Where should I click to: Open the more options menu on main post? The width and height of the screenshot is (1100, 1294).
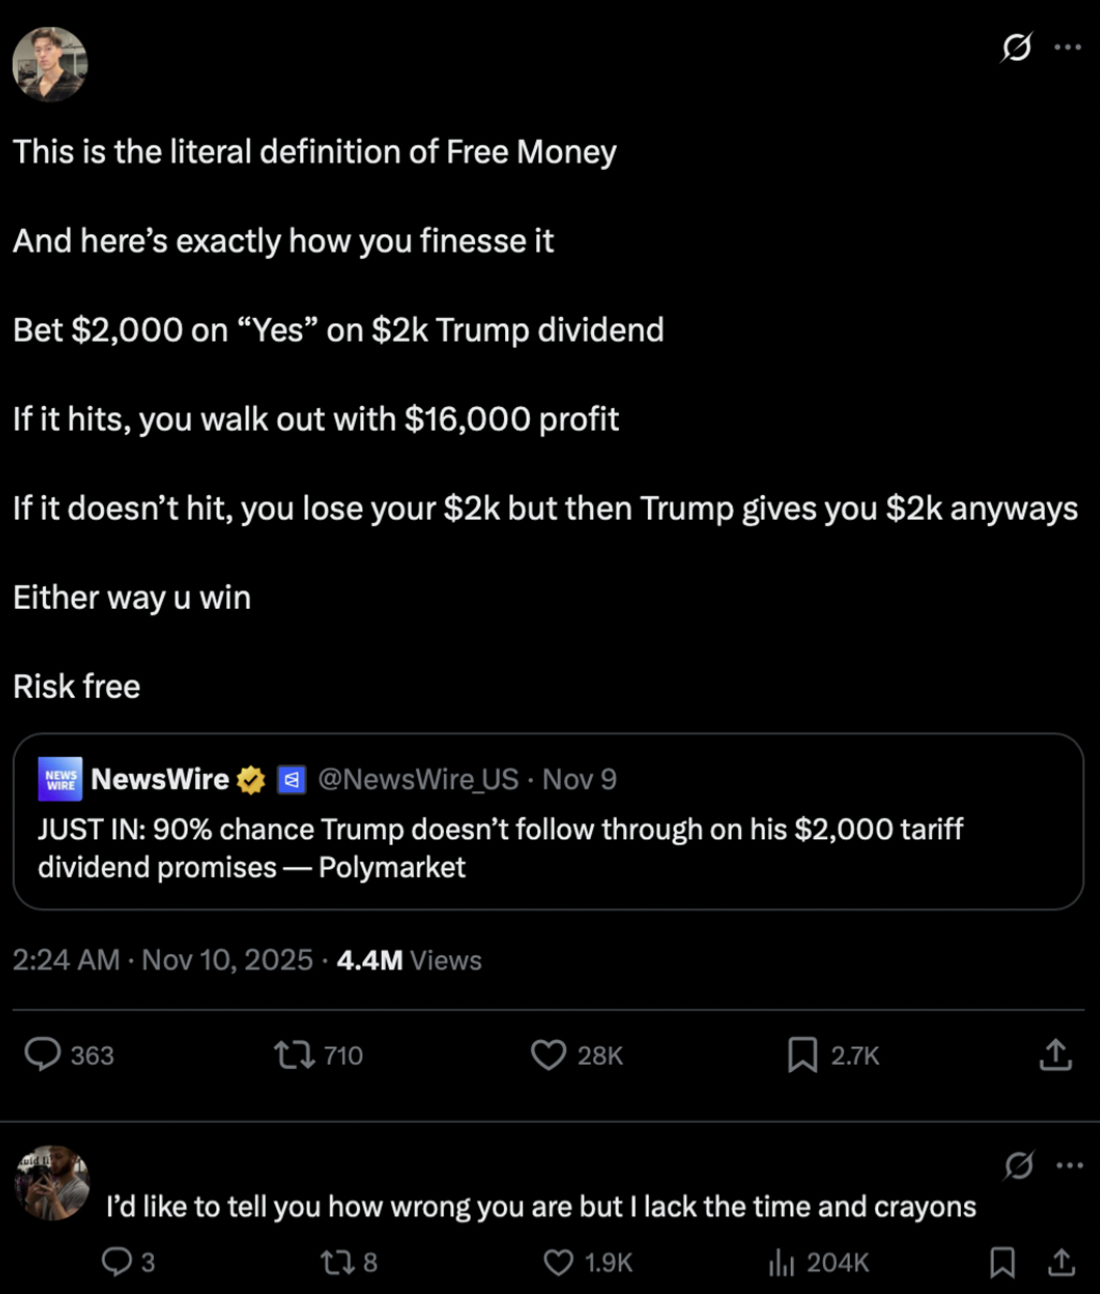coord(1068,47)
